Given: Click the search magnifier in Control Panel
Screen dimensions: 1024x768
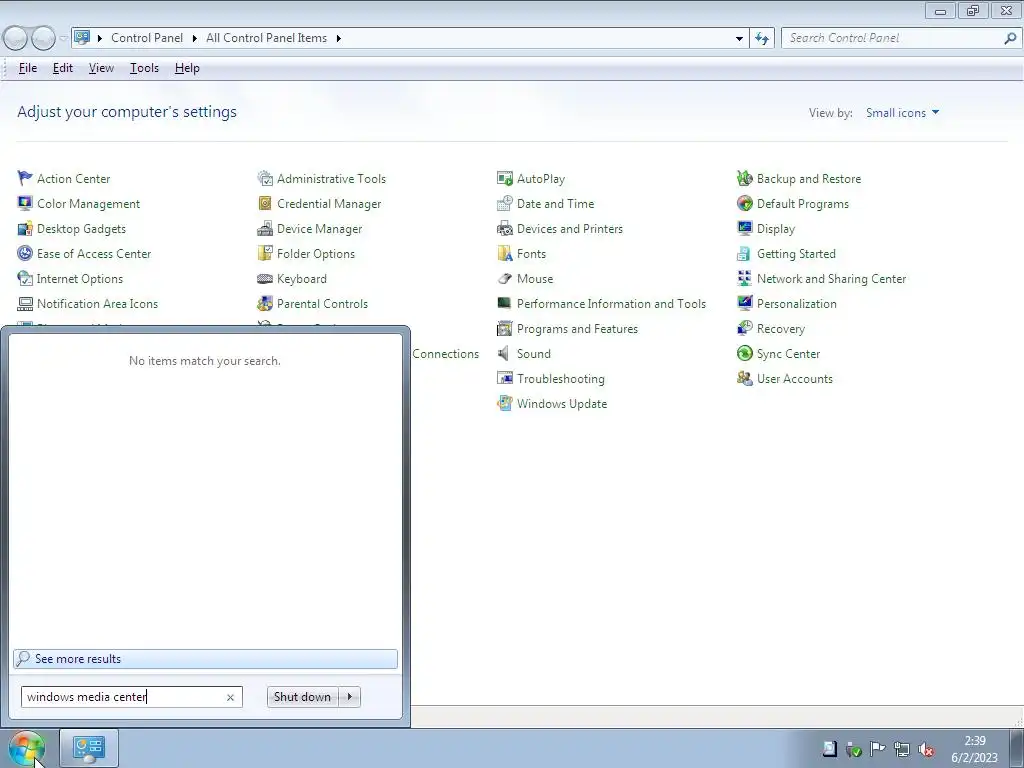Looking at the screenshot, I should click(1010, 39).
